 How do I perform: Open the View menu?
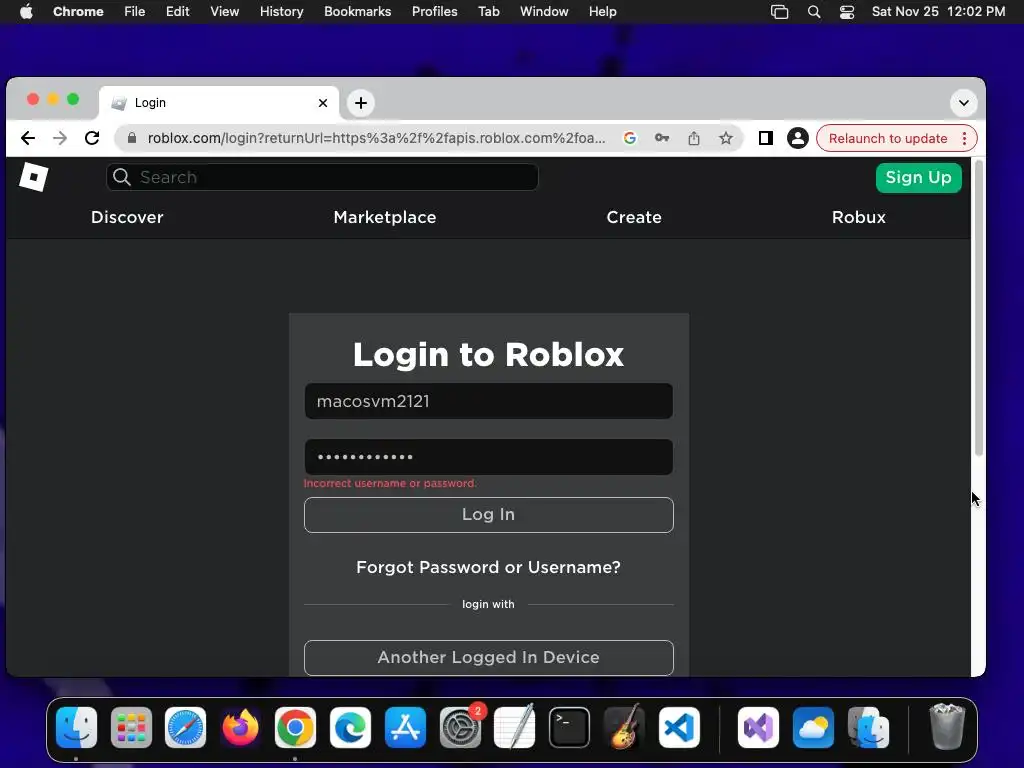[225, 11]
